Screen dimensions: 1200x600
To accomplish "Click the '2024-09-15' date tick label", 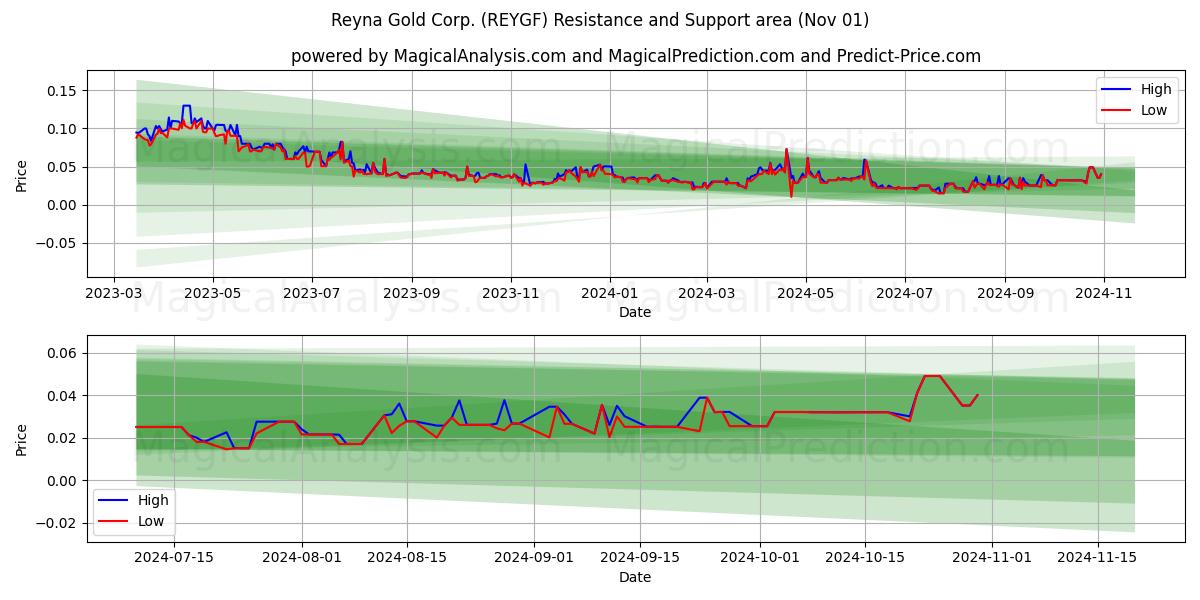I will coord(640,559).
